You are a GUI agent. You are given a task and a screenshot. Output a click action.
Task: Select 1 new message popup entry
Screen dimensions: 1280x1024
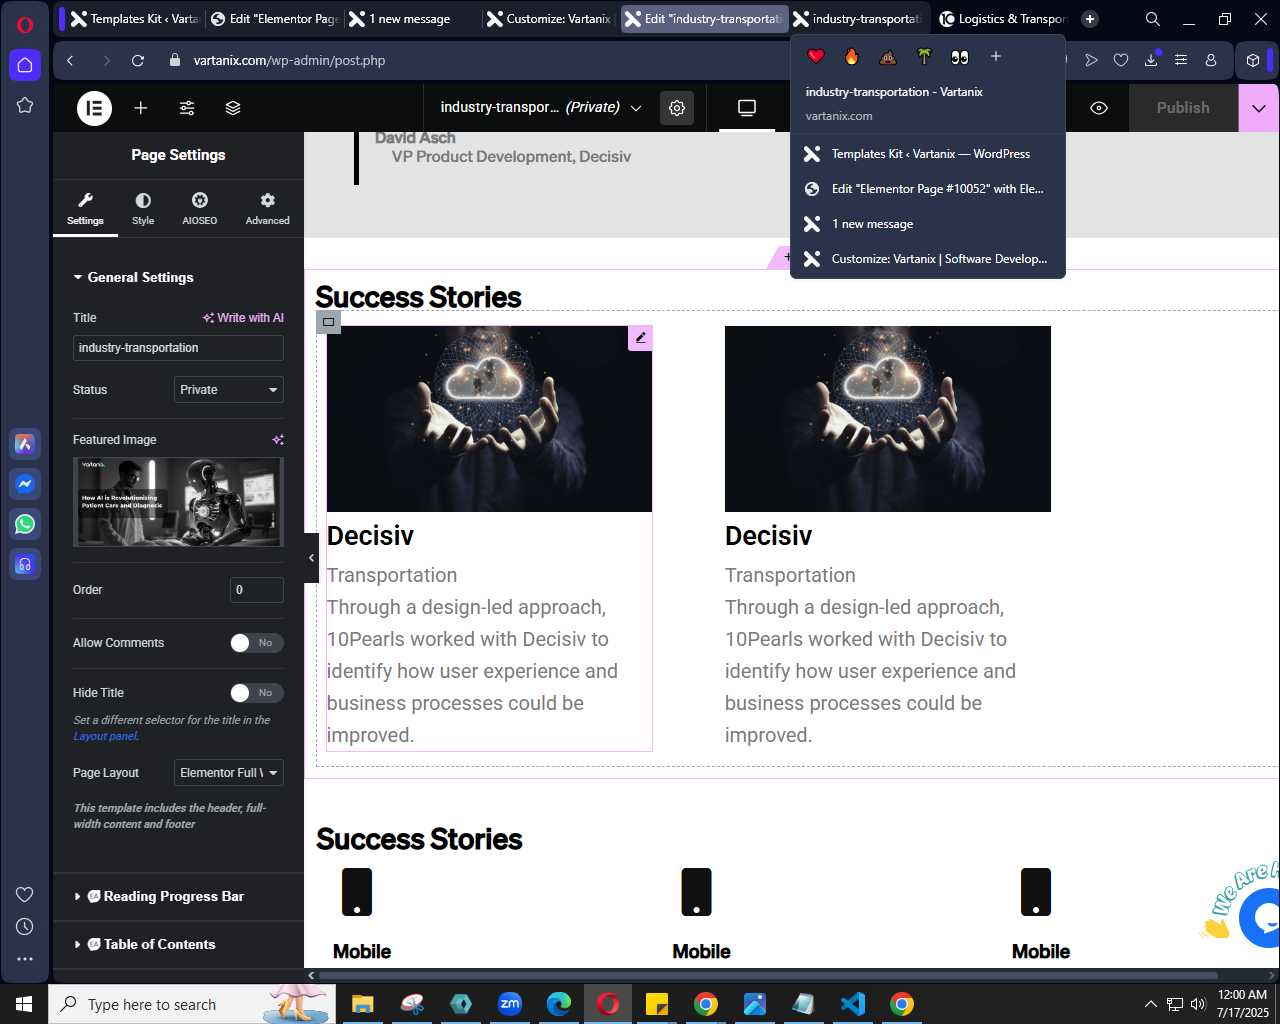[928, 224]
